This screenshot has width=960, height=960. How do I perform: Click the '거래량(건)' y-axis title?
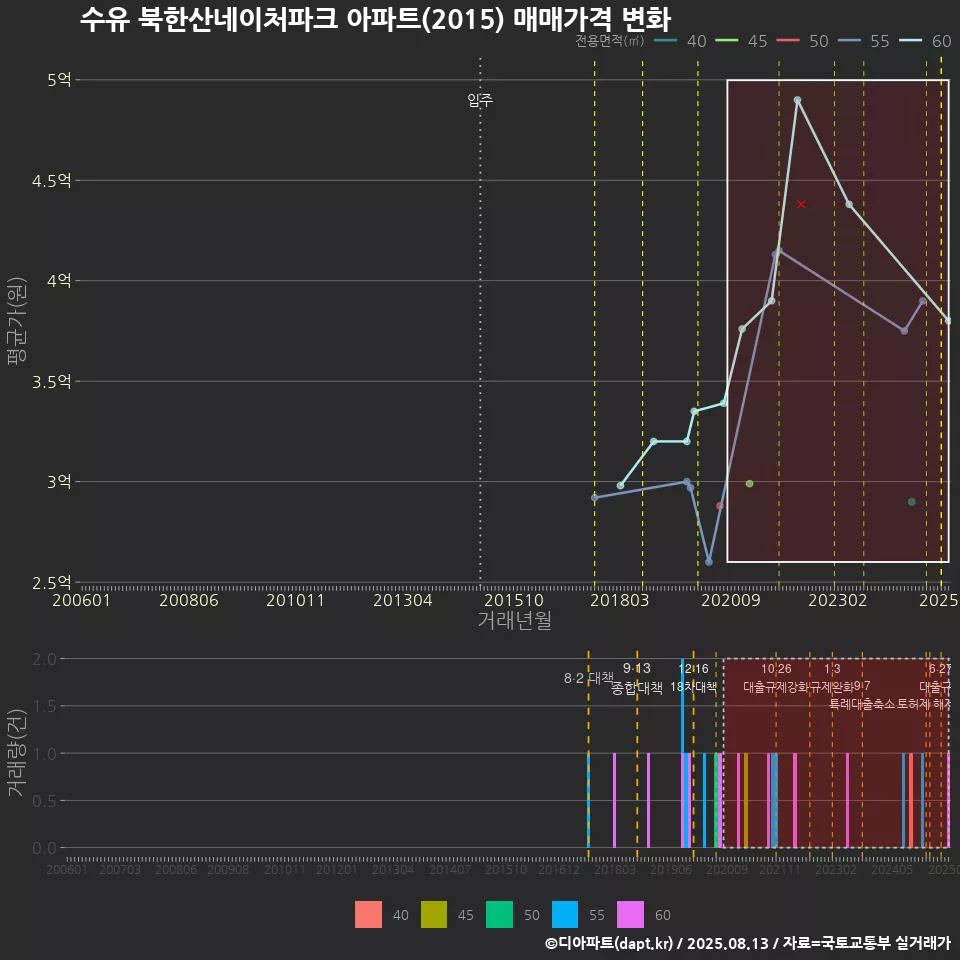tap(17, 753)
